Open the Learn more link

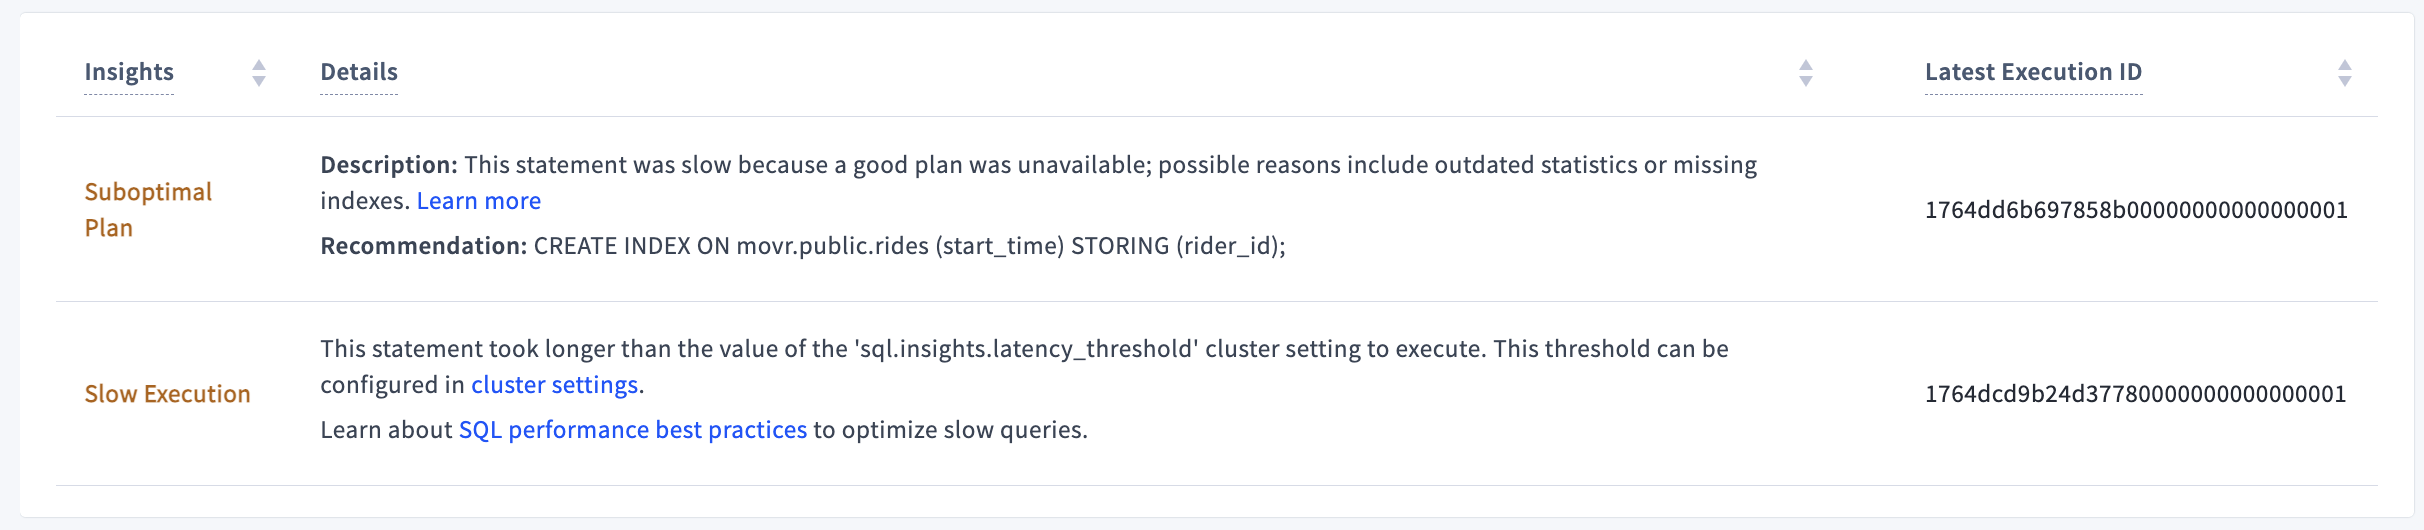(x=478, y=201)
